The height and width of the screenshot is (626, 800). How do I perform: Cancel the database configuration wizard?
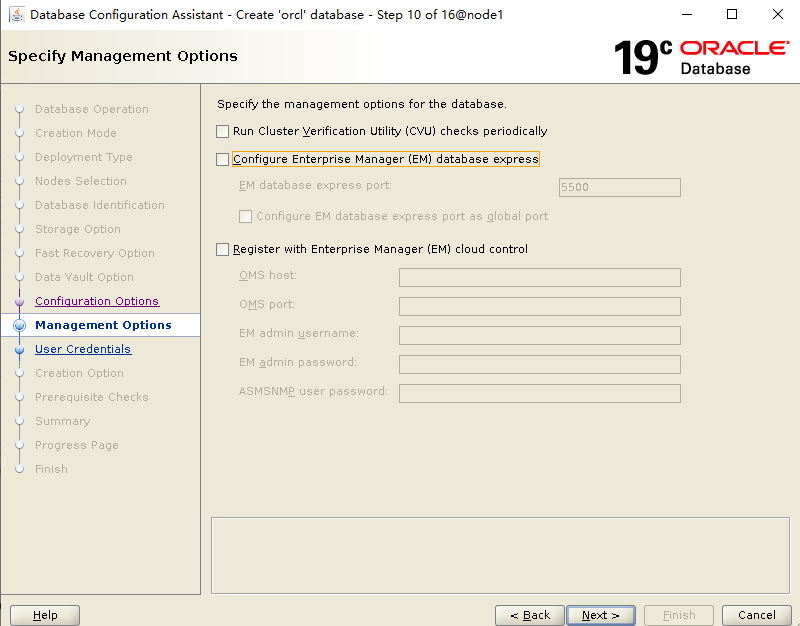pos(756,615)
